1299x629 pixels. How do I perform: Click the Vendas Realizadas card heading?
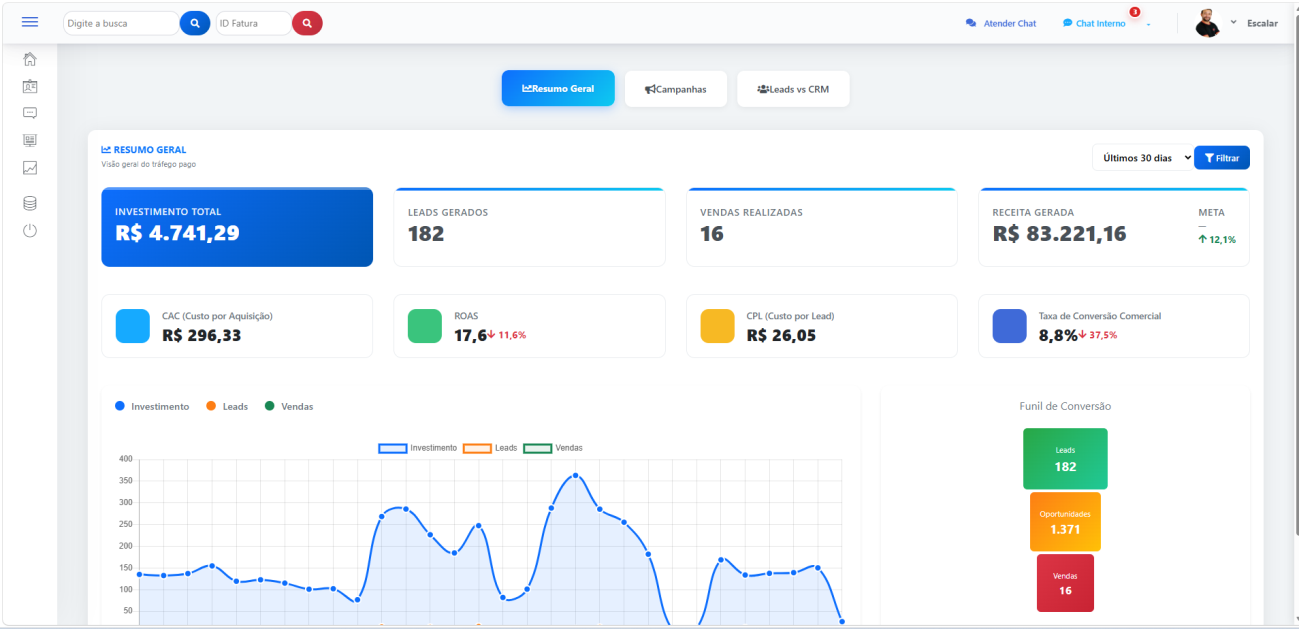pos(751,212)
